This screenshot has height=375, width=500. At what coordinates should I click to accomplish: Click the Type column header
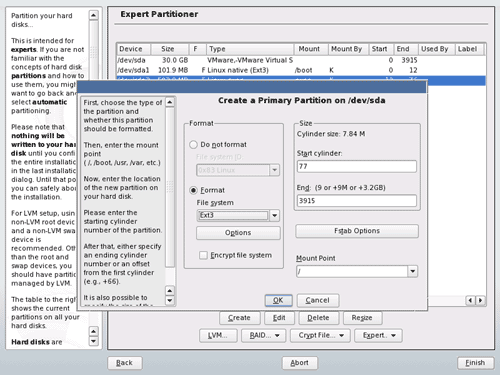[250, 49]
